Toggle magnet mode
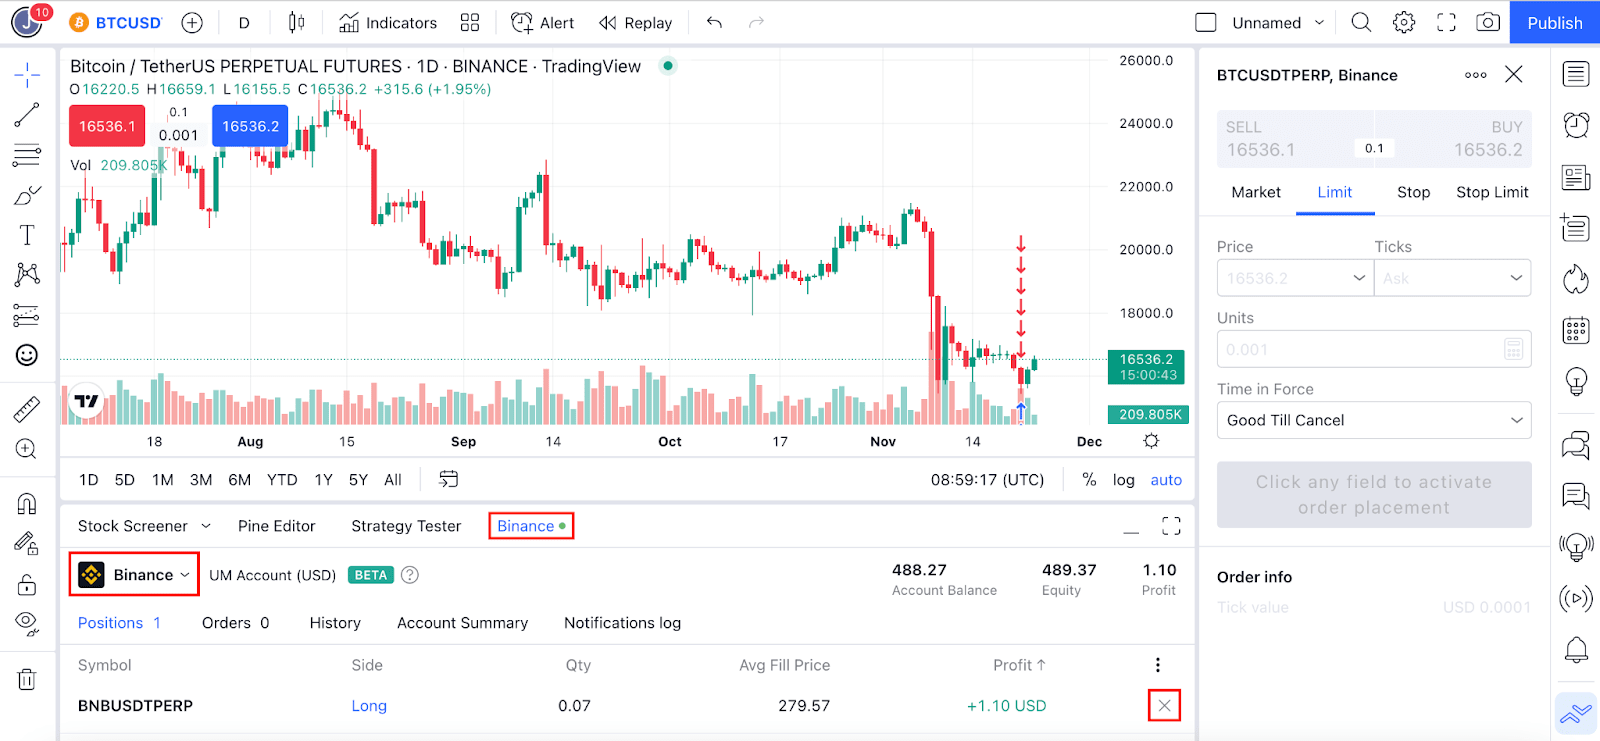1600x741 pixels. coord(27,503)
